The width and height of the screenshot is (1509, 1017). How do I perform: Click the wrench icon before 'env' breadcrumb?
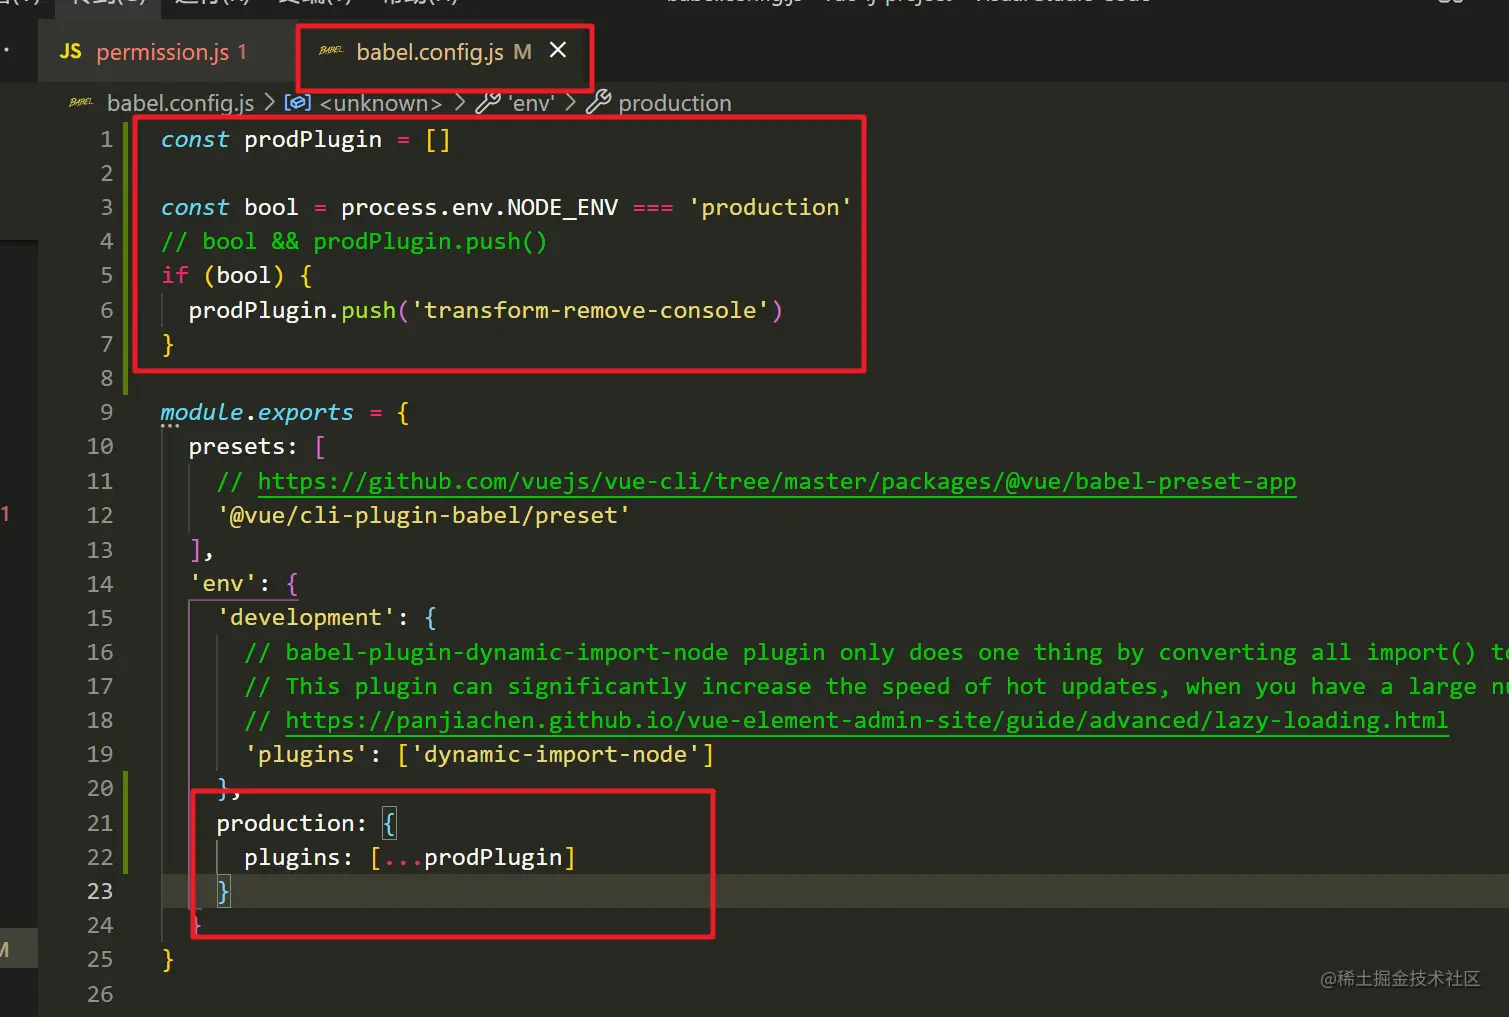pos(488,102)
